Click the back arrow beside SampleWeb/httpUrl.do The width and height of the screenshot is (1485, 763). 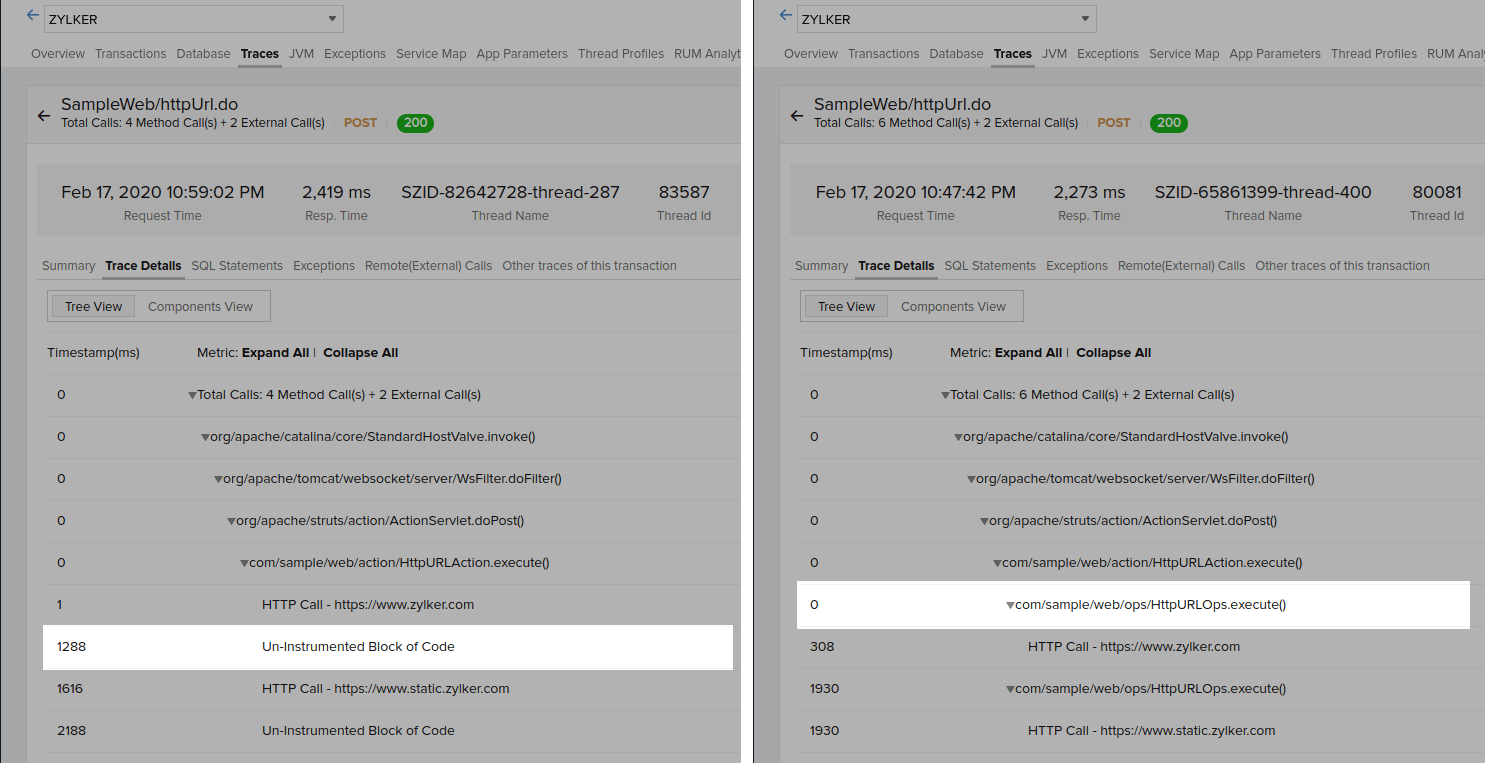(x=44, y=115)
